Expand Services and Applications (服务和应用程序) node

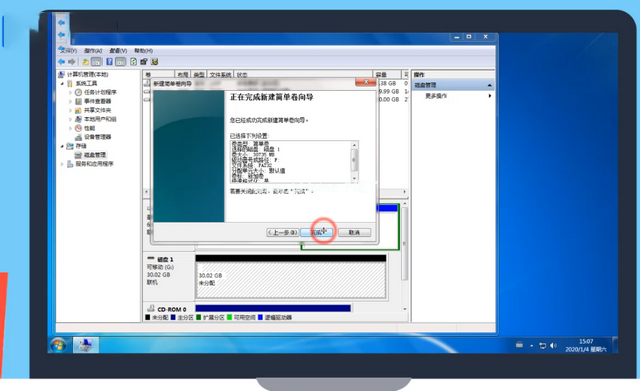62,164
